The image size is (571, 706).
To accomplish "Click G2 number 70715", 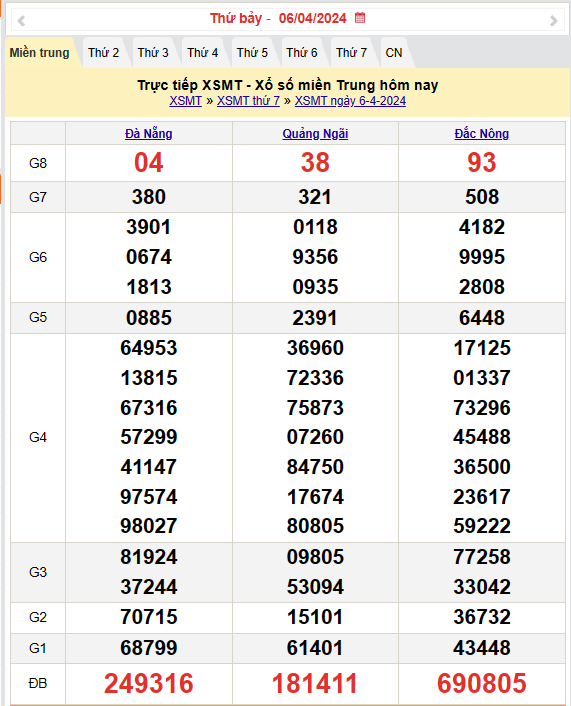I will [149, 617].
